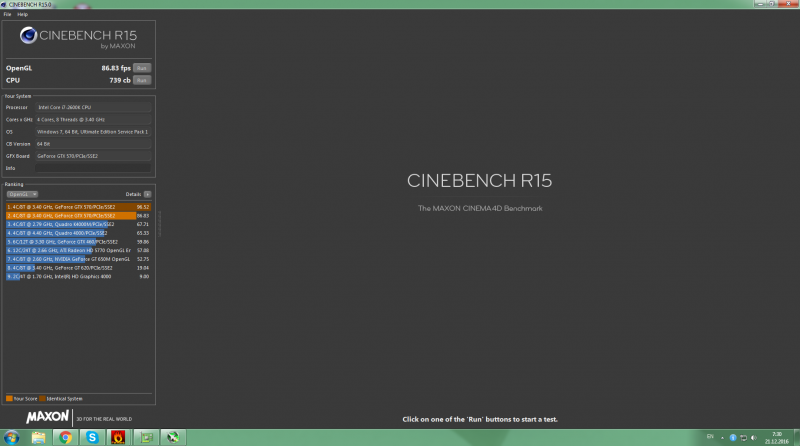800x446 pixels.
Task: Click the EN language indicator
Action: (706, 437)
